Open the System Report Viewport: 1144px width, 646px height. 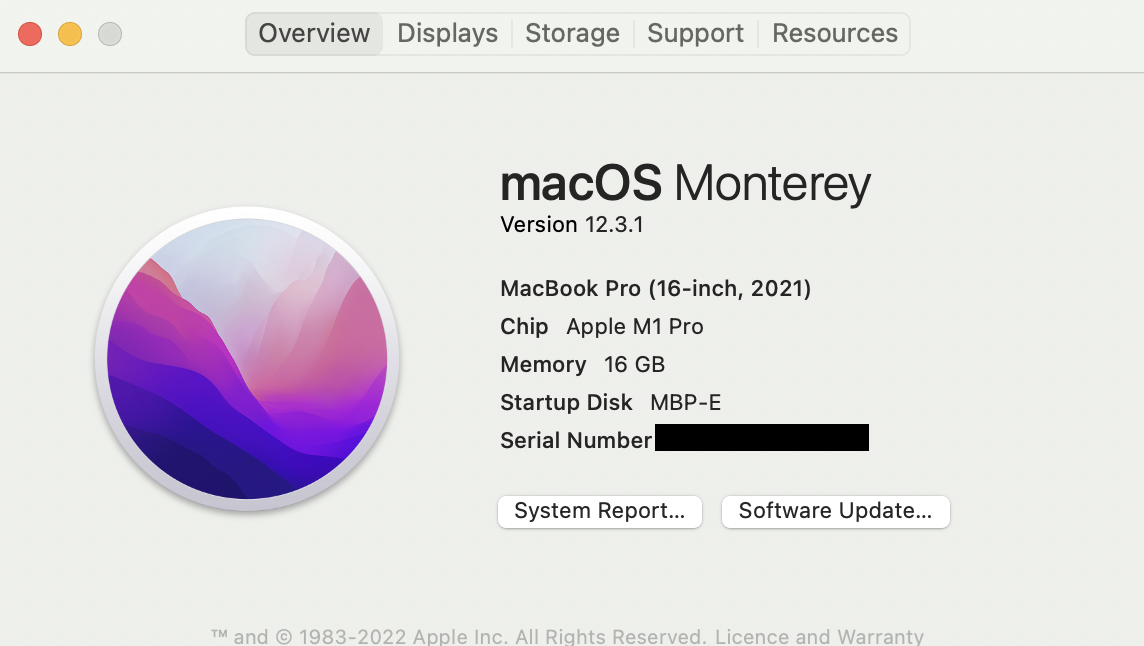(x=599, y=511)
